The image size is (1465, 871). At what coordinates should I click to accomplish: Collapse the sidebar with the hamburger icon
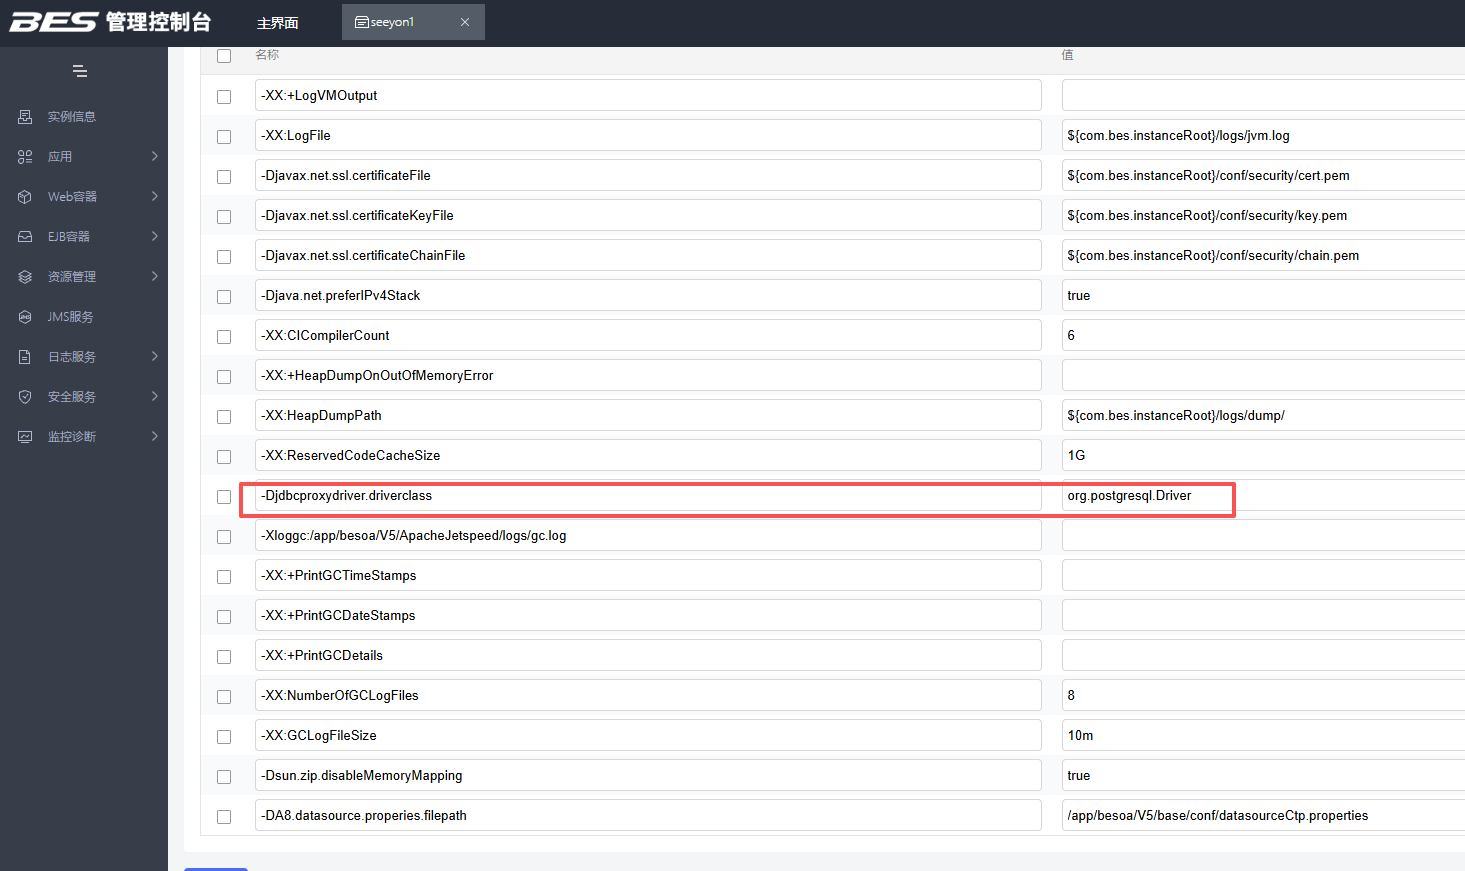pos(80,71)
